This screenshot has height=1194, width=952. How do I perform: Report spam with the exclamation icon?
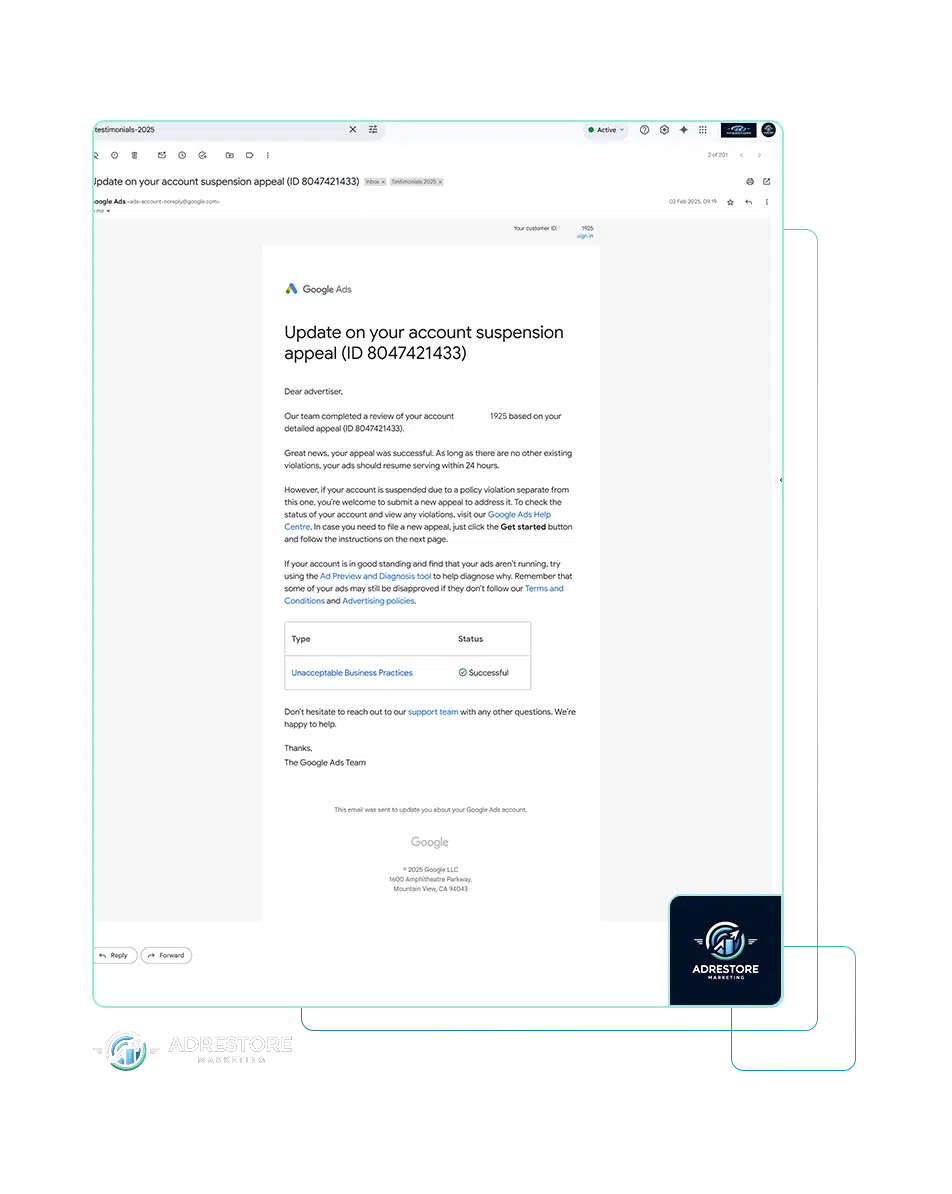tap(114, 155)
